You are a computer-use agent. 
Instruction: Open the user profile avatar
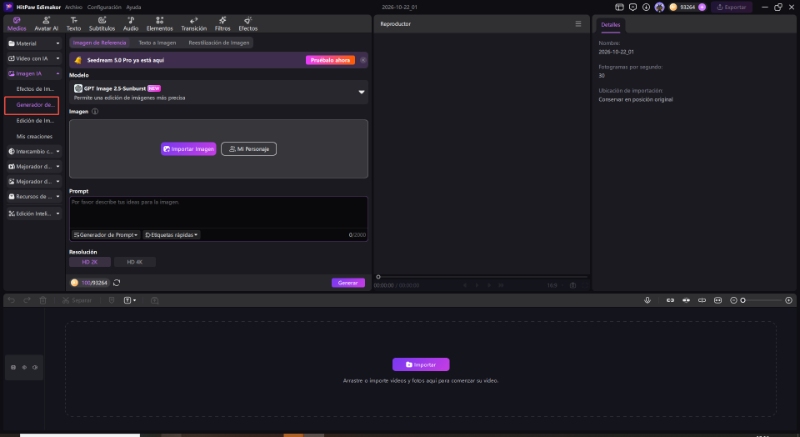(x=660, y=7)
